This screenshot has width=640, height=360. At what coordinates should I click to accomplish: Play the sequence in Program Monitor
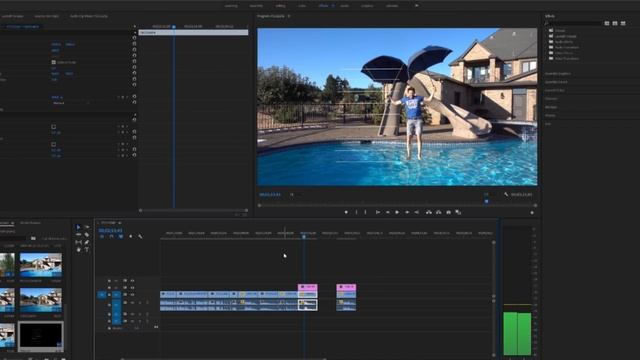tap(397, 212)
